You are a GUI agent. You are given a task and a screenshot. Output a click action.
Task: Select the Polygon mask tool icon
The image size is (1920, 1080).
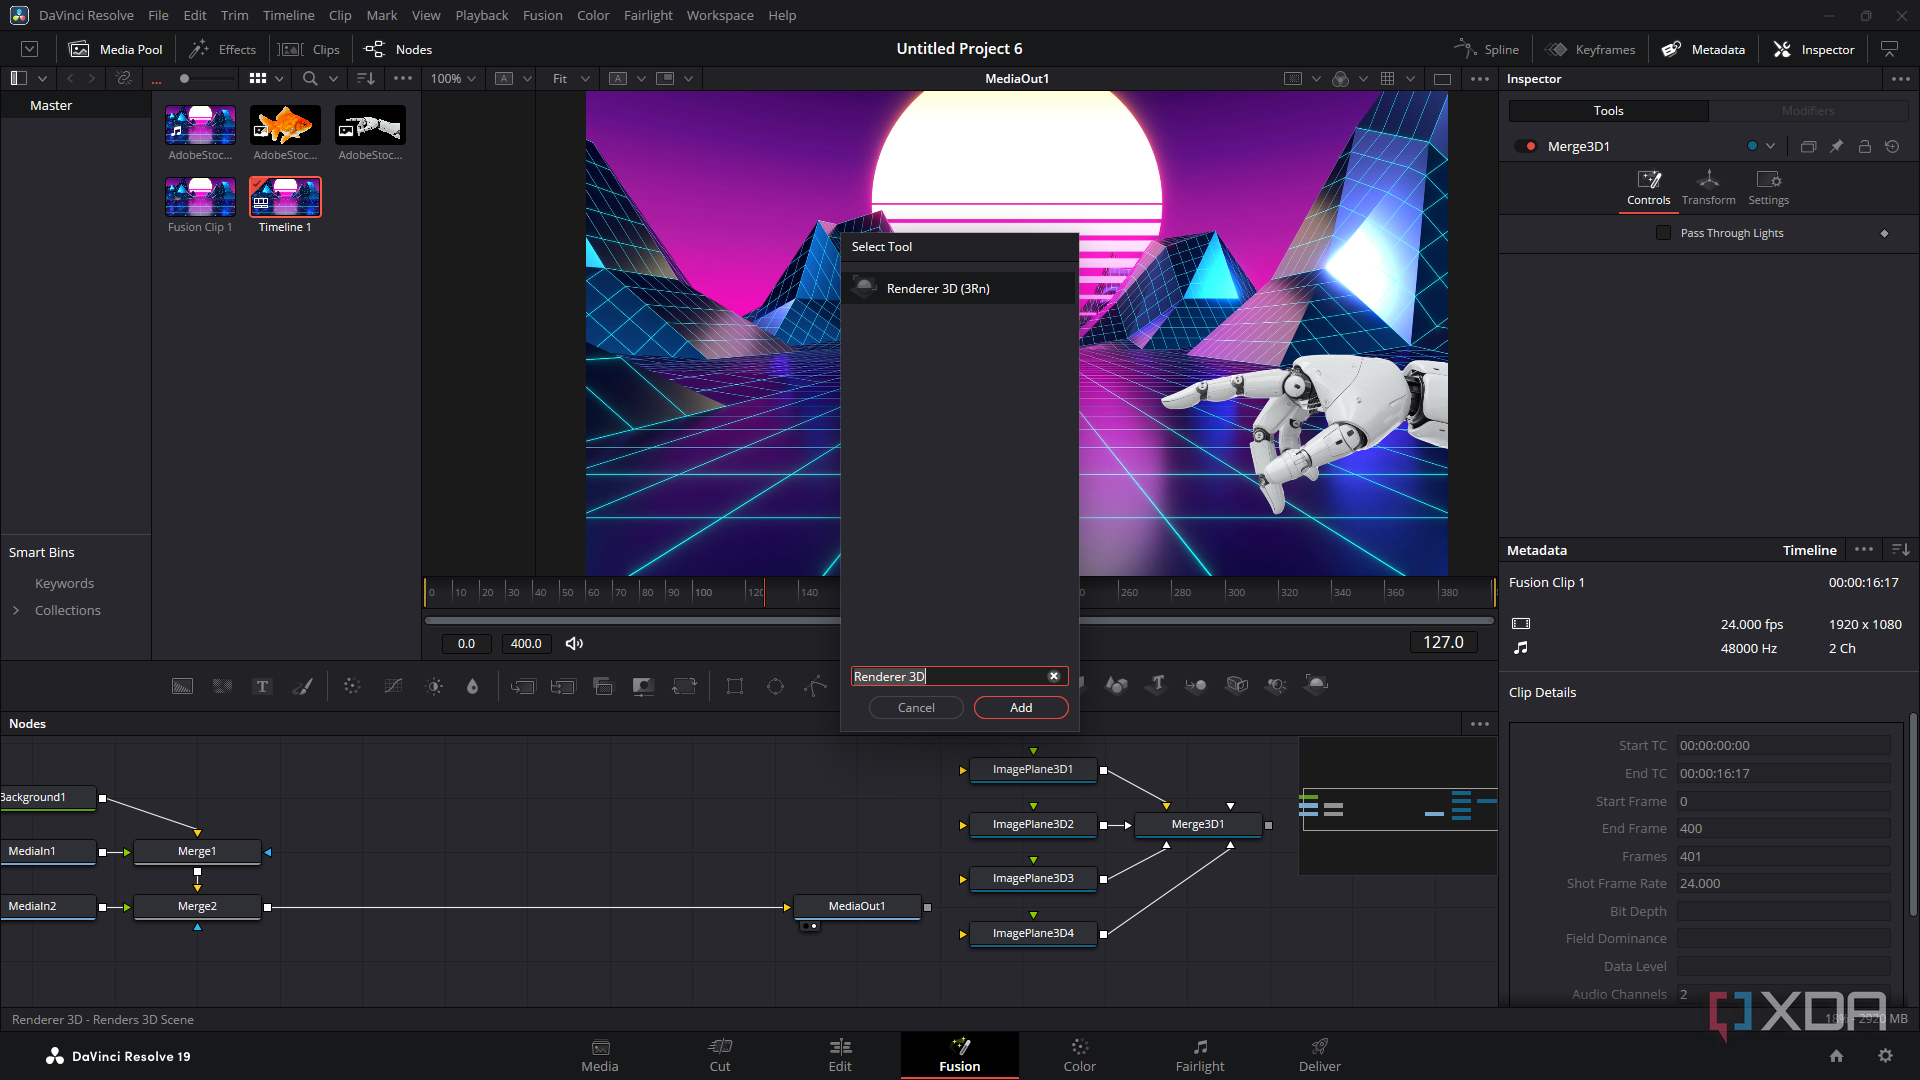[x=815, y=686]
